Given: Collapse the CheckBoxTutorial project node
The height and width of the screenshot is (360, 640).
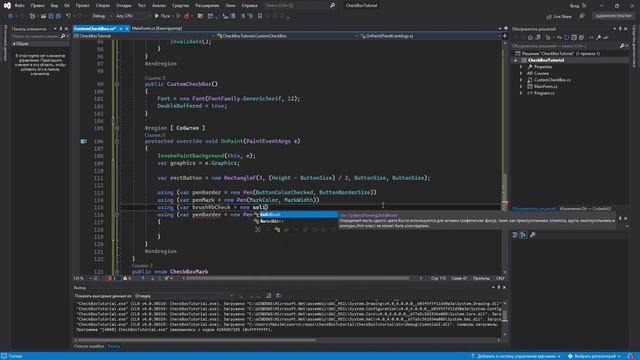Looking at the screenshot, I should pyautogui.click(x=516, y=60).
